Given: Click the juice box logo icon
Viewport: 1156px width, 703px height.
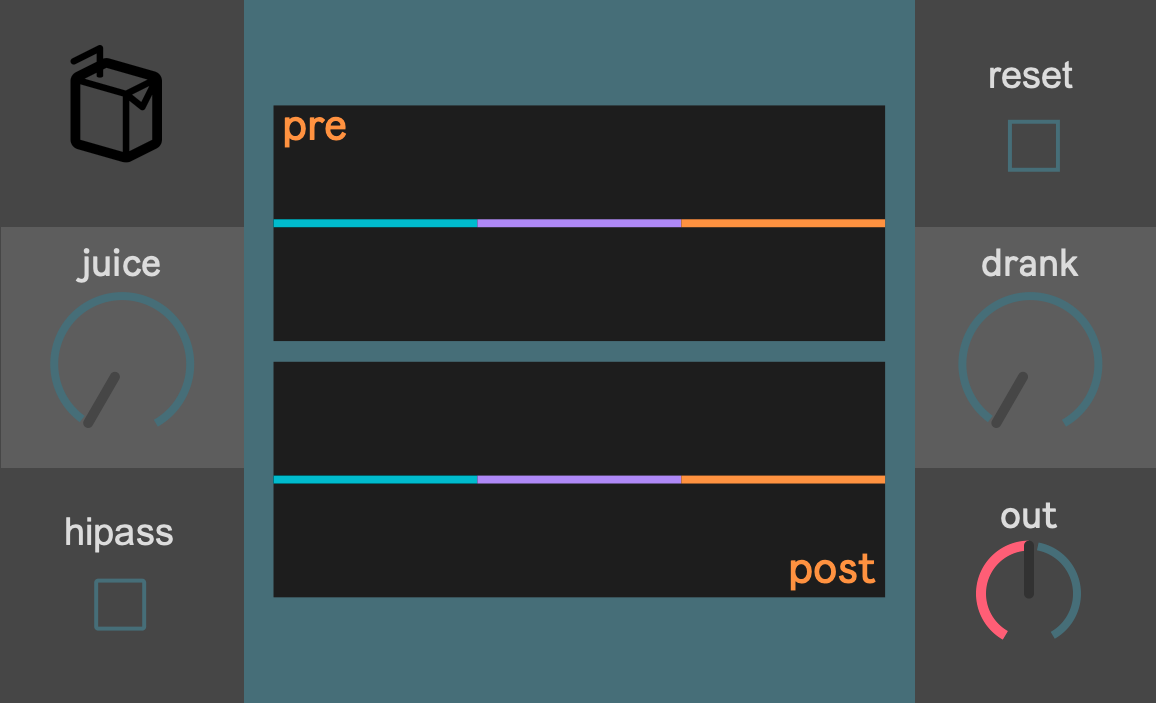Looking at the screenshot, I should coord(116,104).
